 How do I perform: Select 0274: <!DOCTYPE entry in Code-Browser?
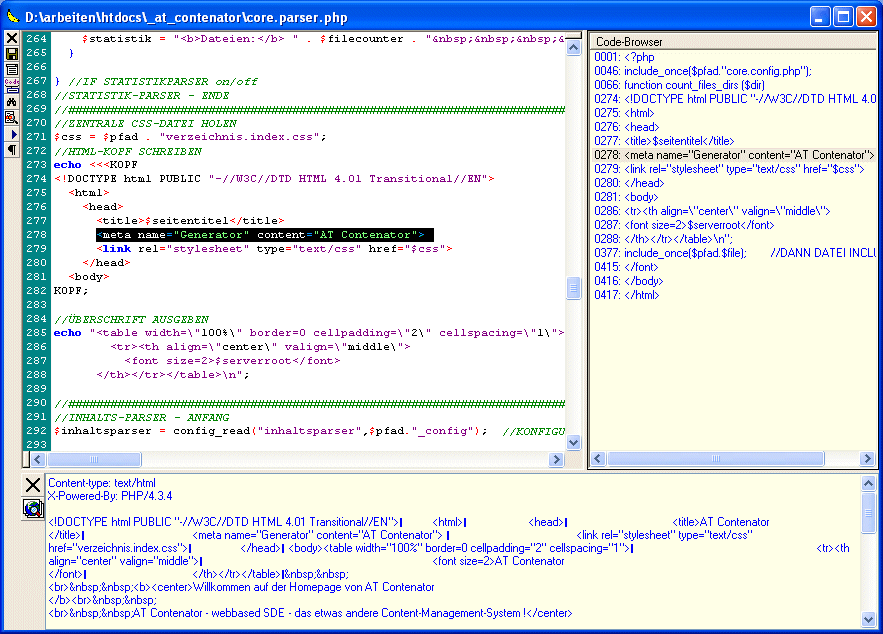(735, 99)
